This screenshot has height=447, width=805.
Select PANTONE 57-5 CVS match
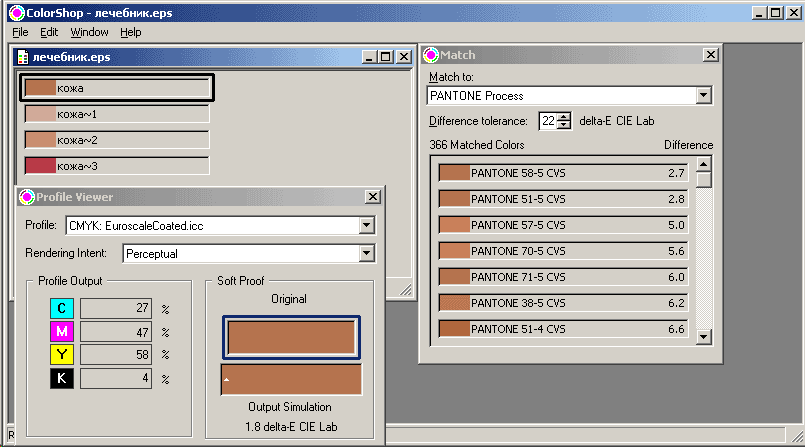(x=563, y=225)
